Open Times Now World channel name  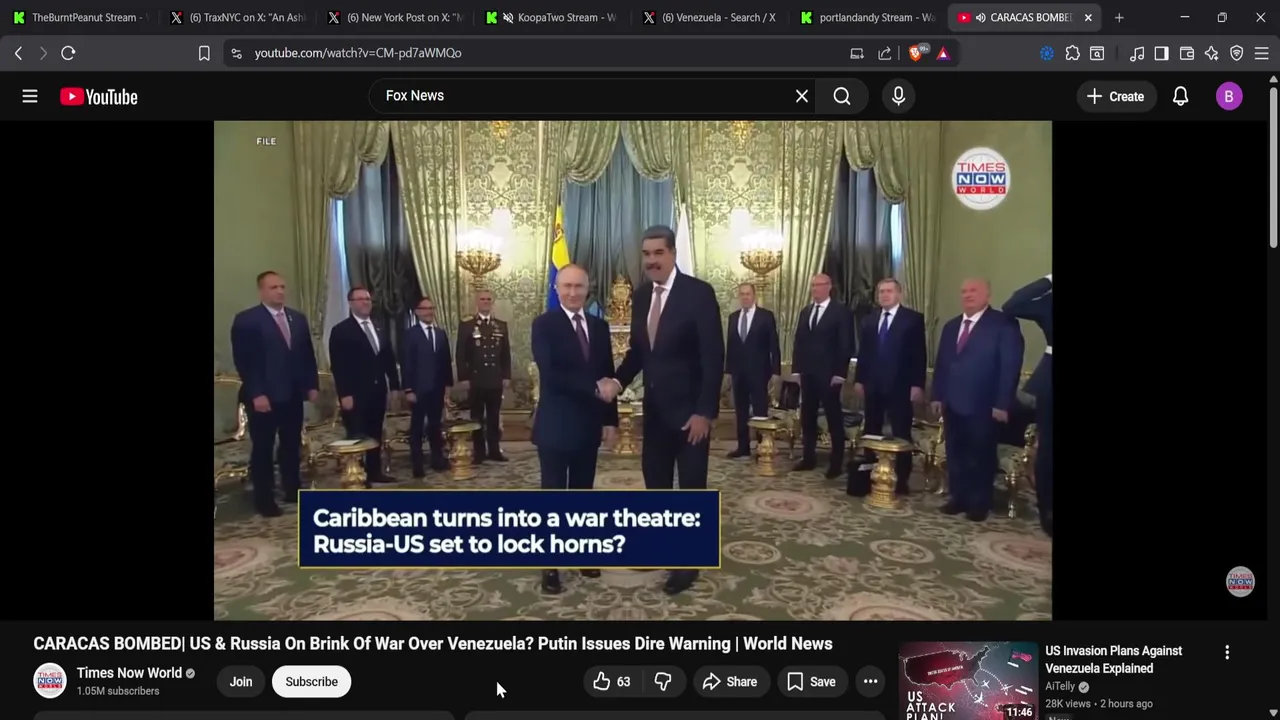(129, 673)
